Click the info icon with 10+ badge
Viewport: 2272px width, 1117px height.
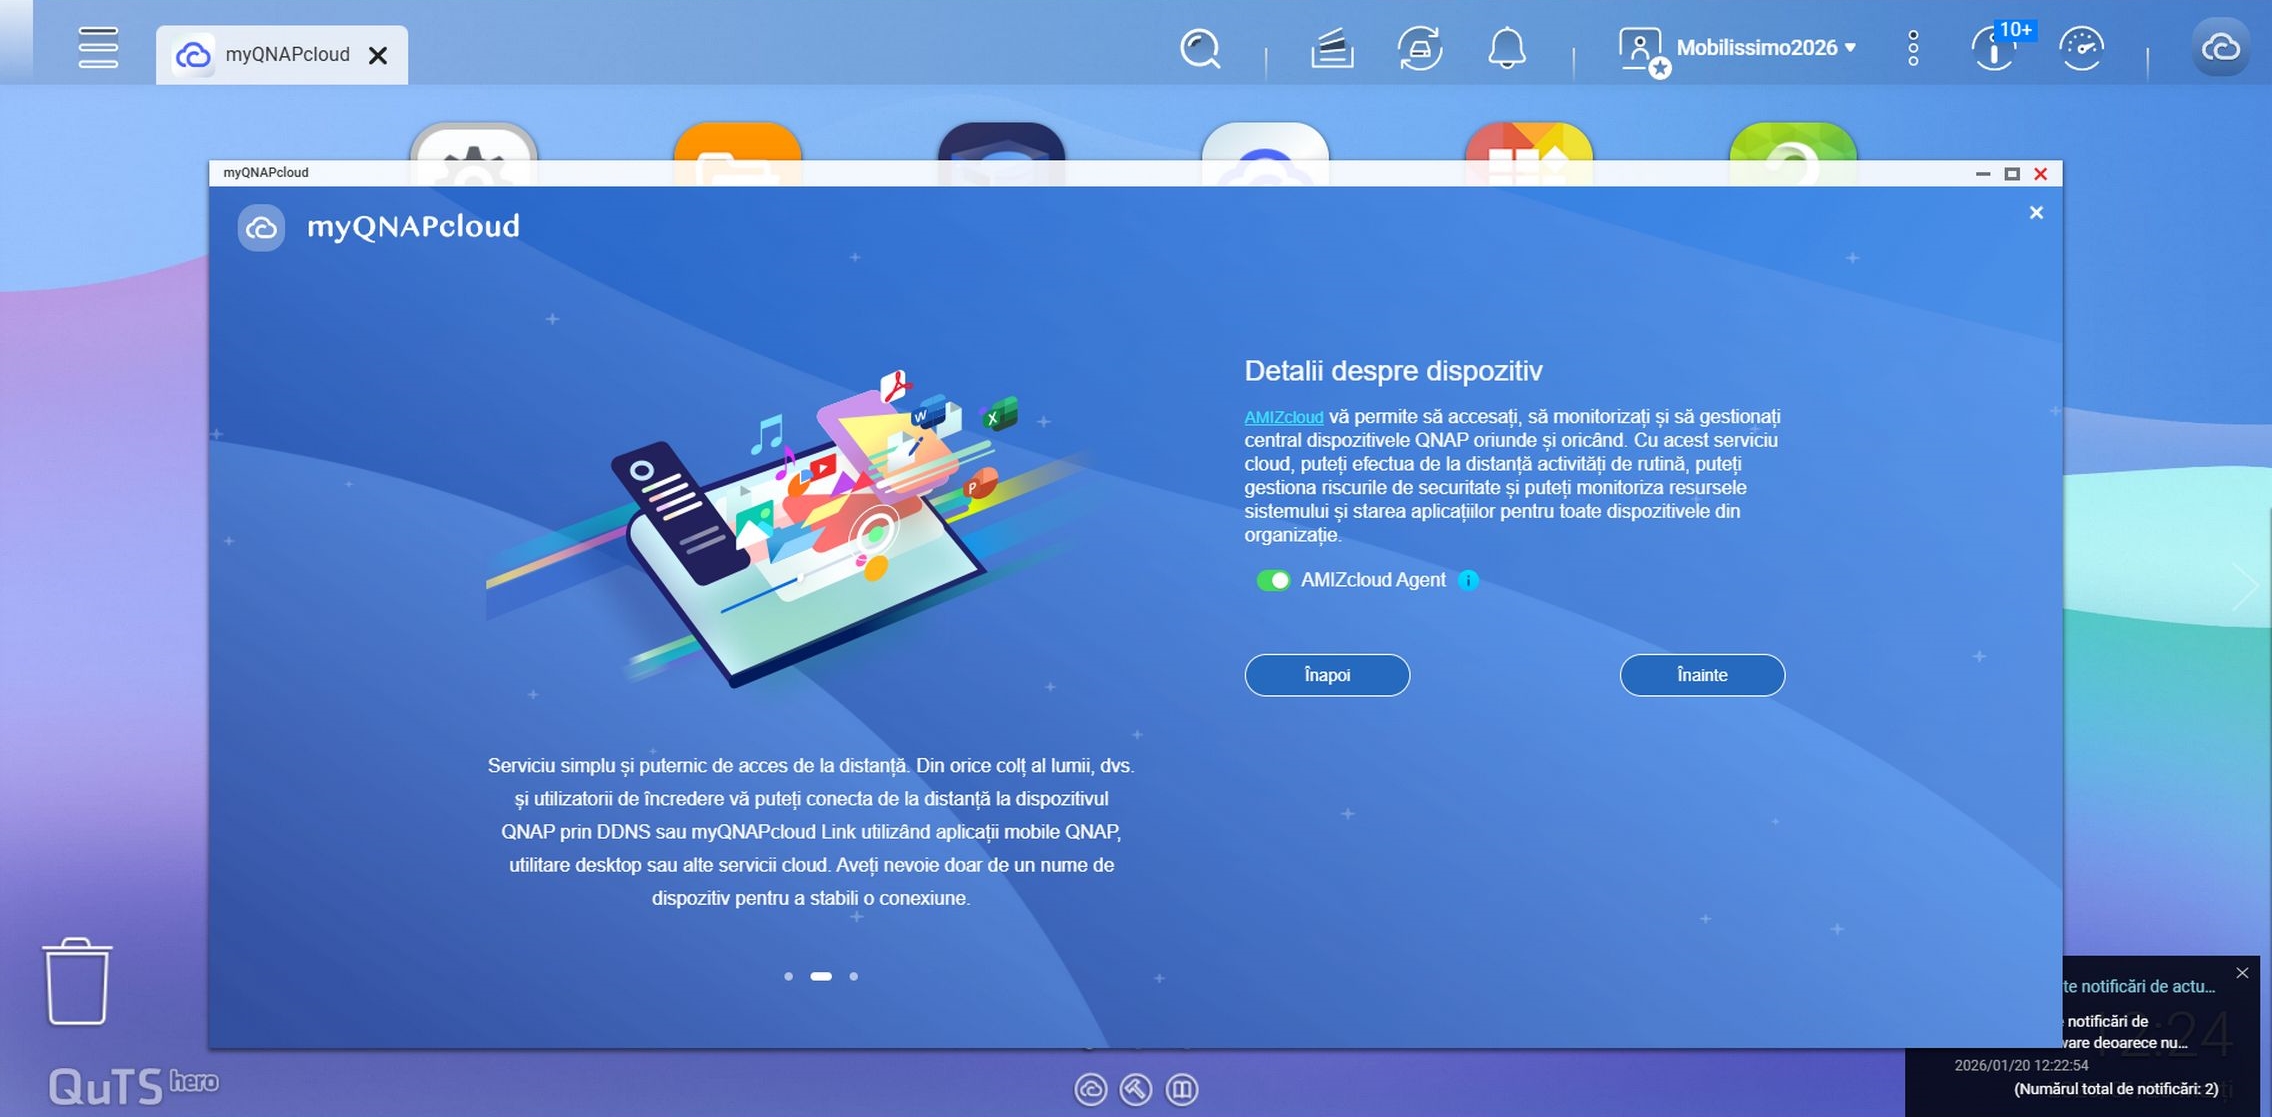pyautogui.click(x=1994, y=48)
